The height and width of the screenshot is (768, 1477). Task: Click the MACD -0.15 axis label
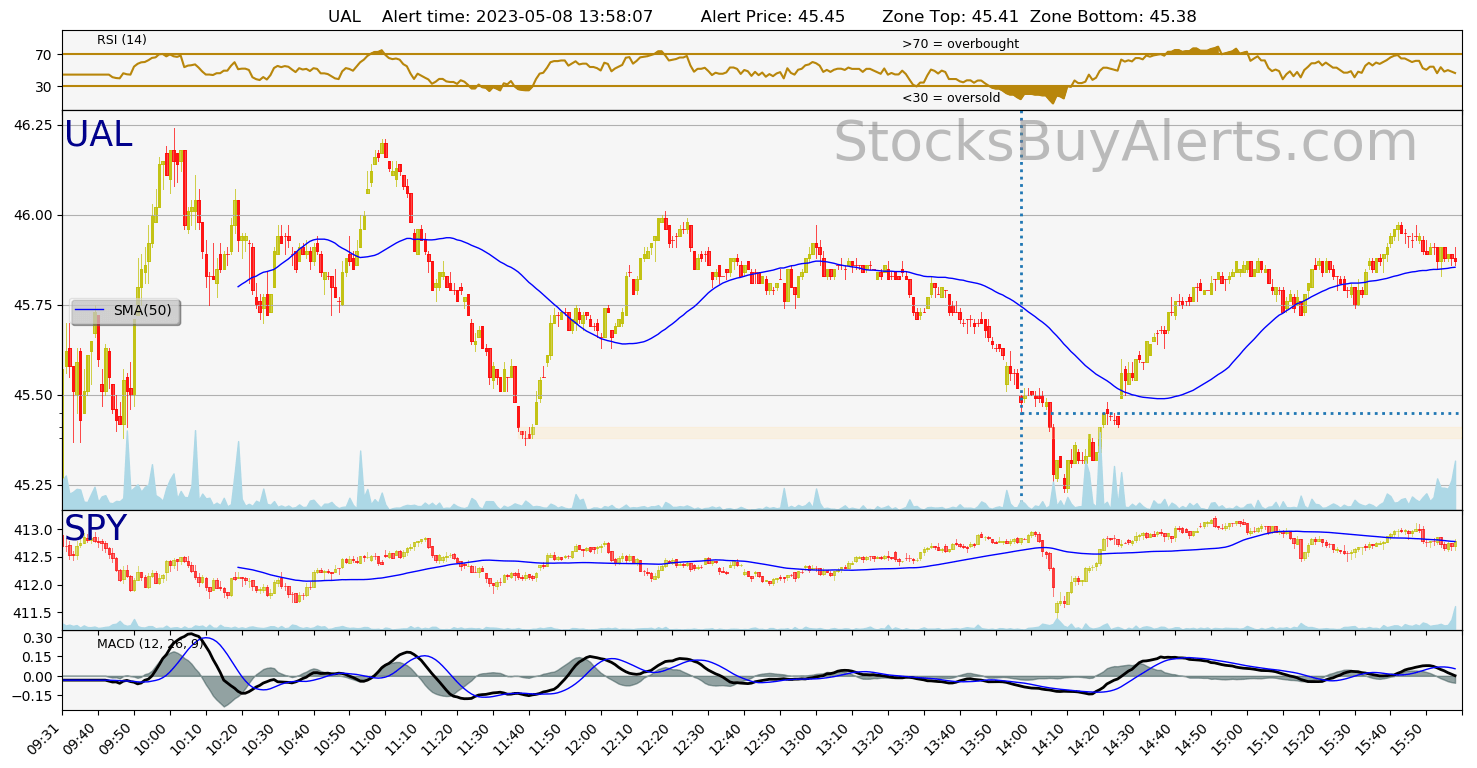pos(34,696)
